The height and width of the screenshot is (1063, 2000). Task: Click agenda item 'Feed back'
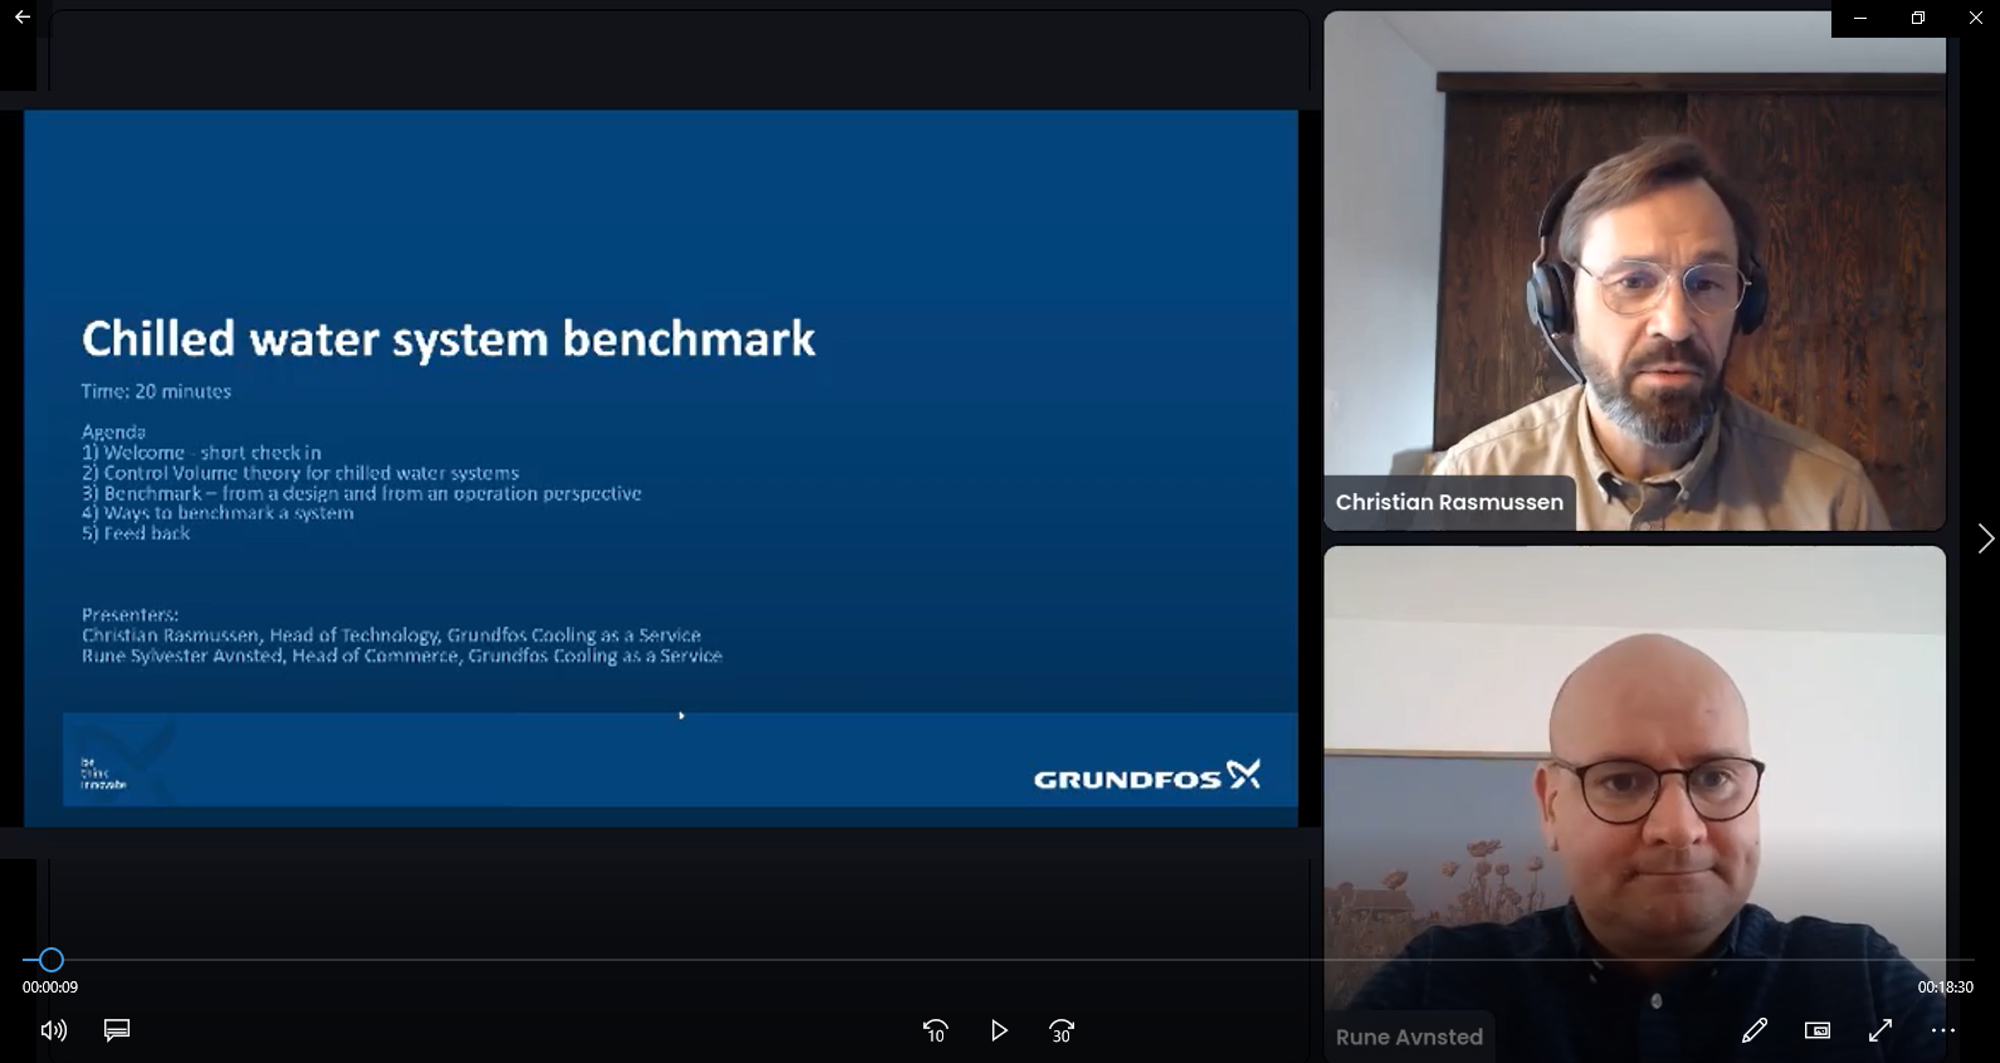point(135,533)
